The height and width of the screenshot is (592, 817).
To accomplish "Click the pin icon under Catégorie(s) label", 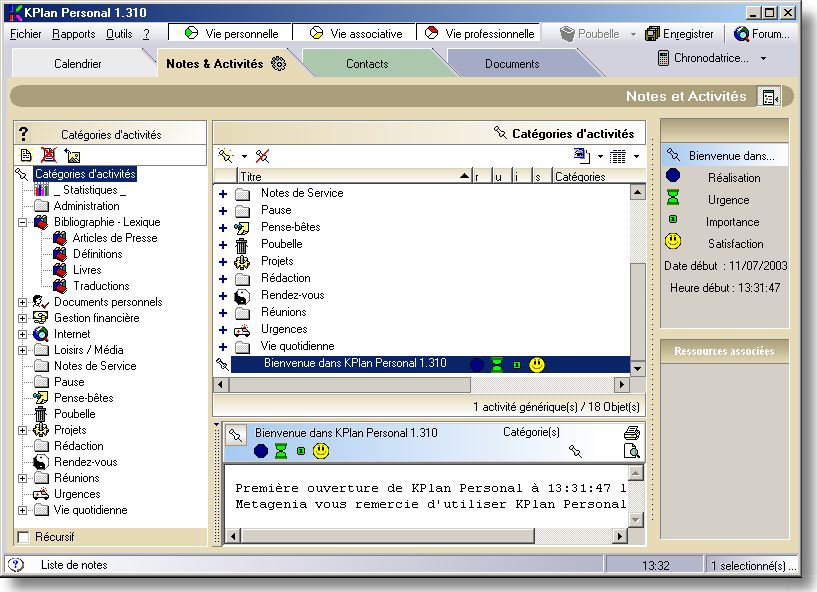I will (575, 451).
